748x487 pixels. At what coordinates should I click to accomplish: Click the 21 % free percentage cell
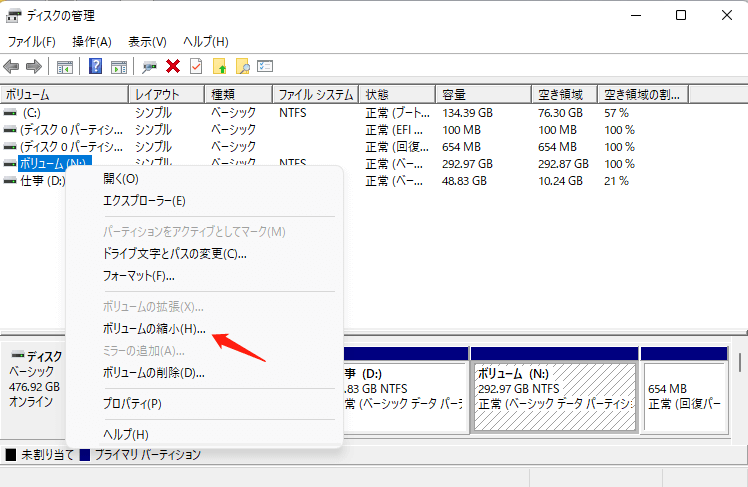[x=616, y=181]
